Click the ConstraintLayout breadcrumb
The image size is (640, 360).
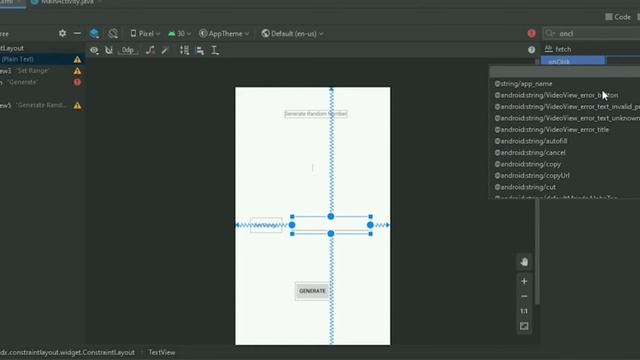point(67,352)
